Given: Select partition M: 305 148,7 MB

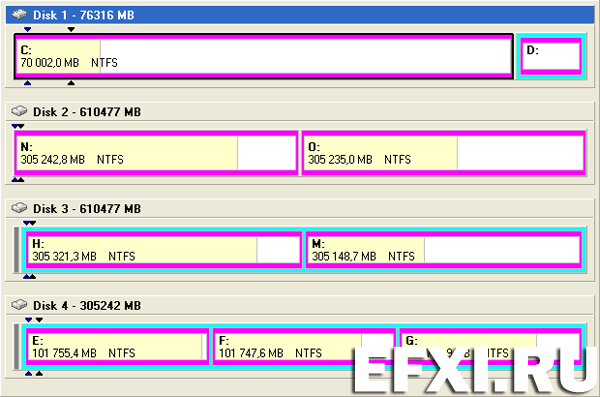Looking at the screenshot, I should (x=444, y=250).
